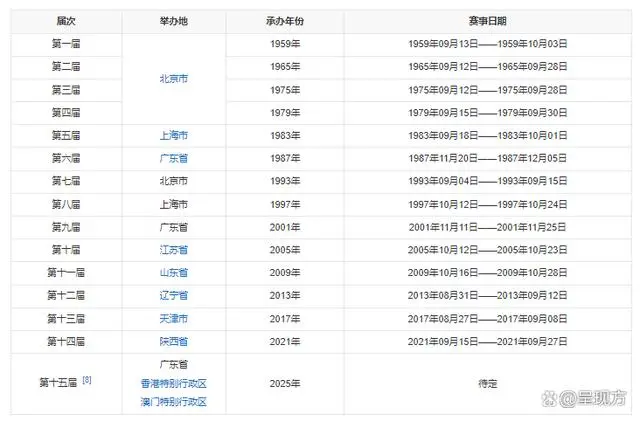The image size is (640, 421).
Task: Click the 举办地 column header
Action: 174,21
